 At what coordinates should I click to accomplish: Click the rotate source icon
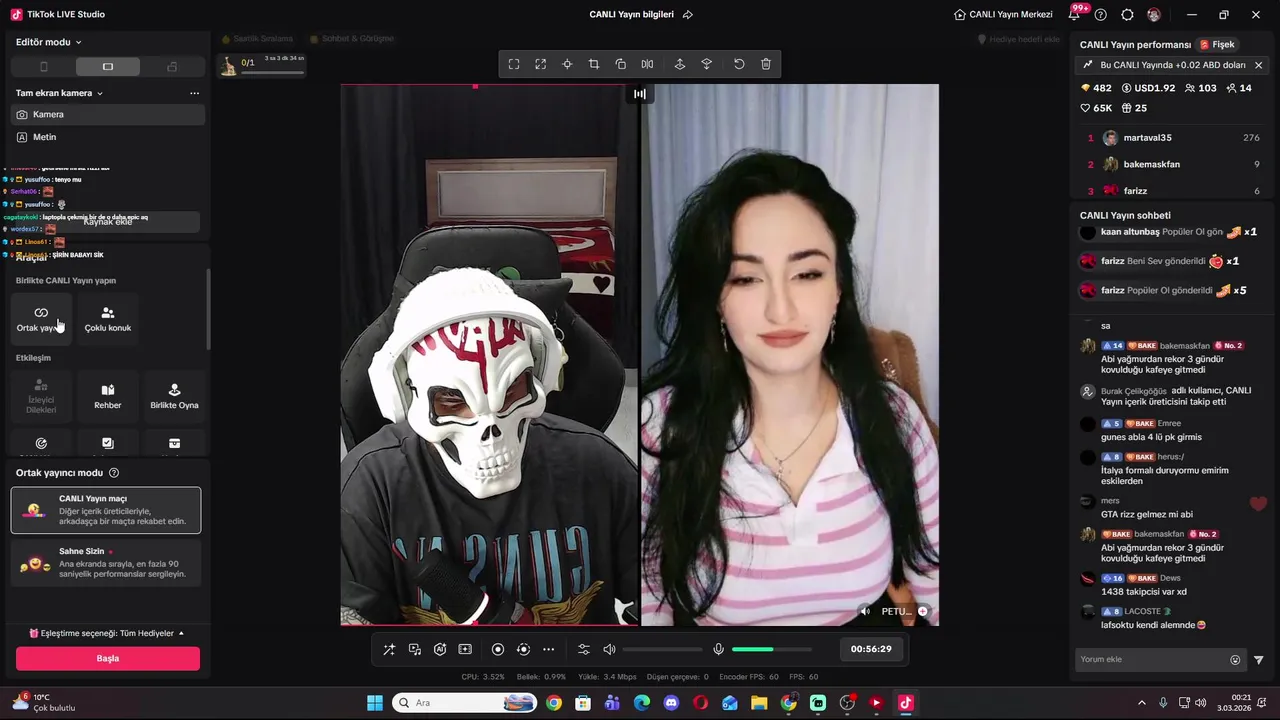[621, 64]
